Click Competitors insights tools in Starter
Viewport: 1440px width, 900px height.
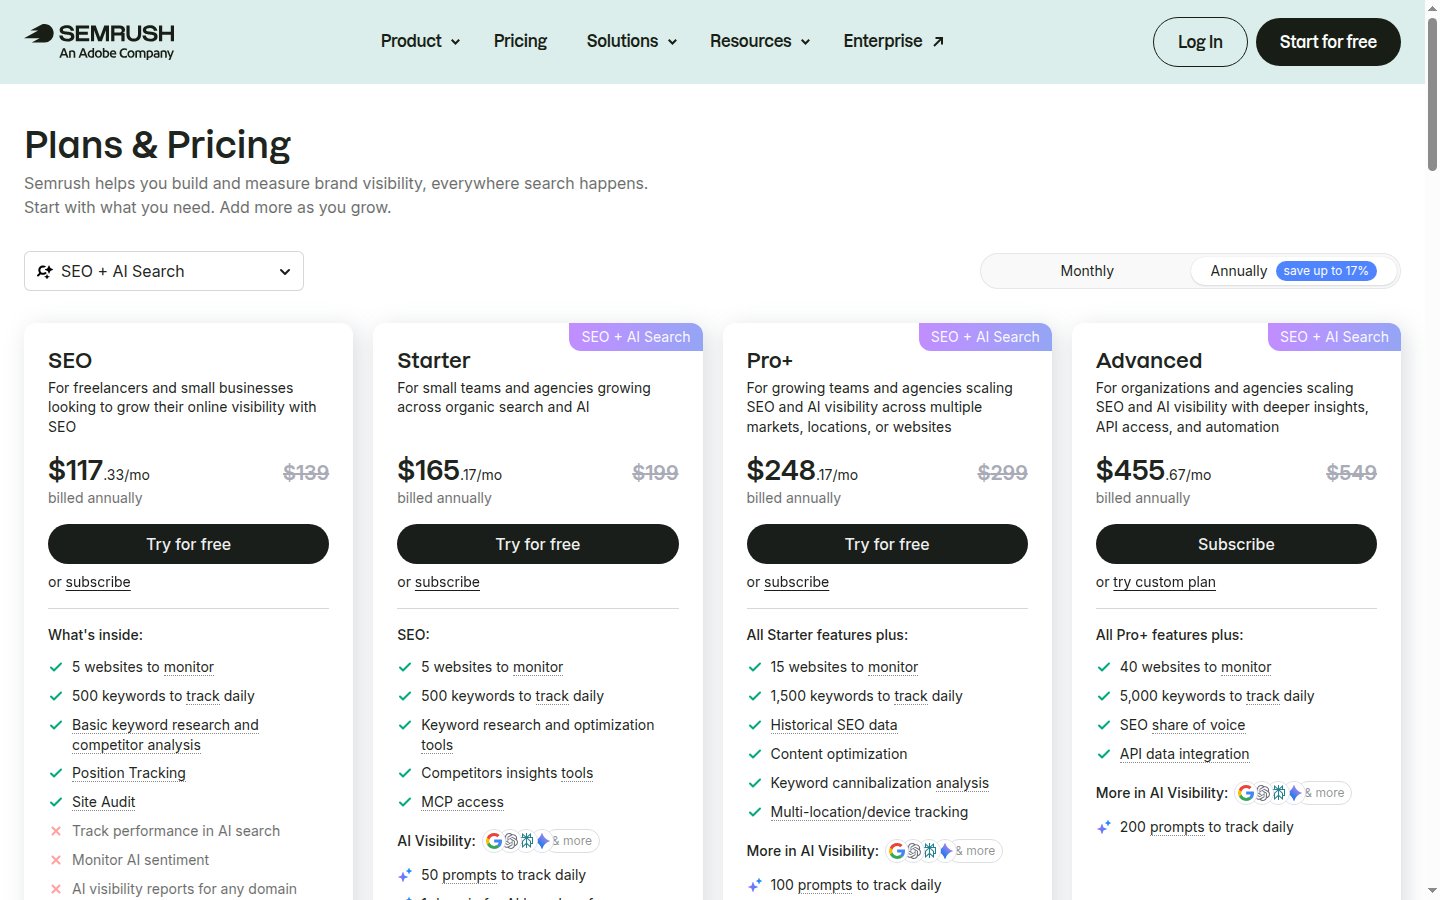click(x=507, y=773)
